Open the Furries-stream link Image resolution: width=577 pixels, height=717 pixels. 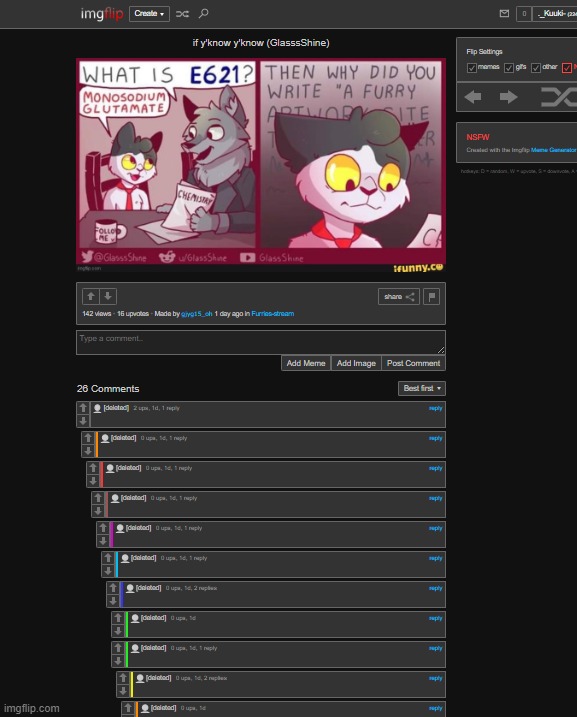272,314
